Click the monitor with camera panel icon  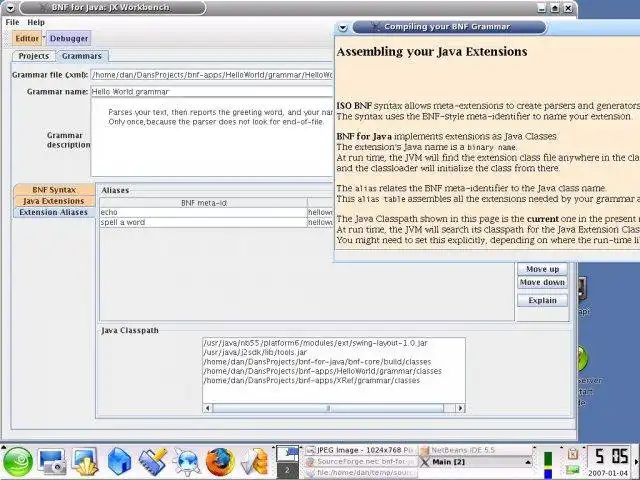51,462
